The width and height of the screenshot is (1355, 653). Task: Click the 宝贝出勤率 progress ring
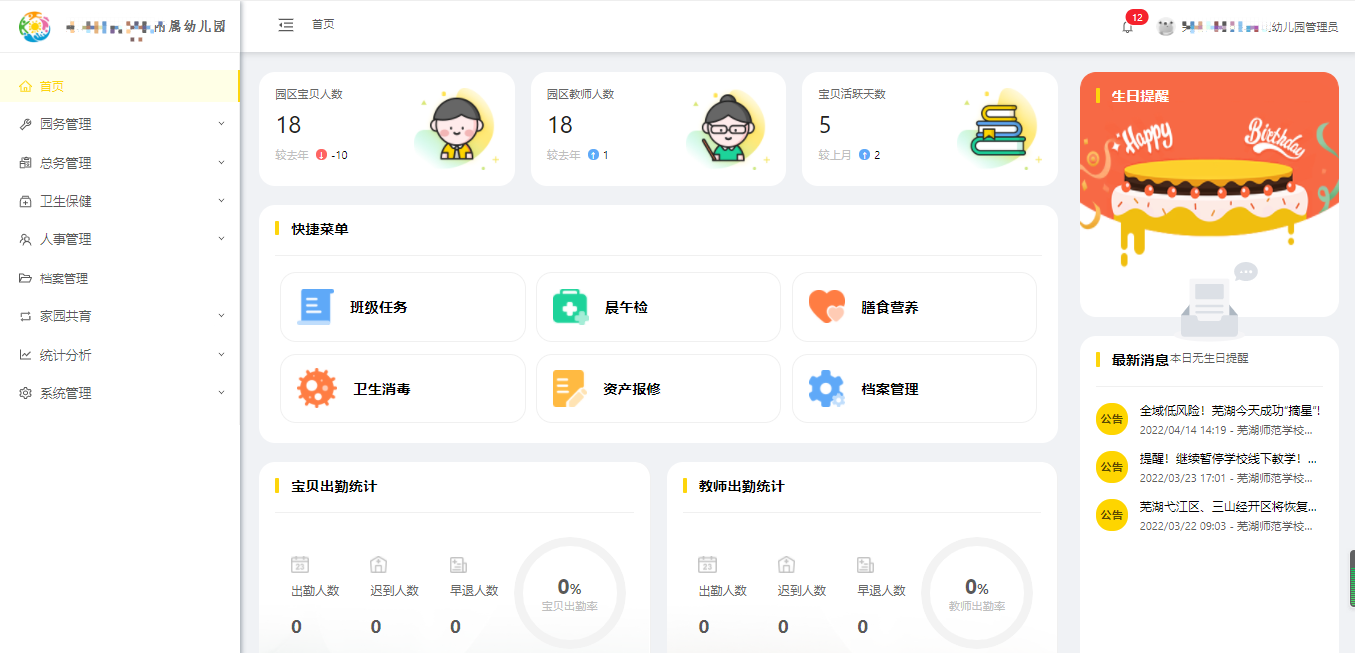click(x=569, y=593)
